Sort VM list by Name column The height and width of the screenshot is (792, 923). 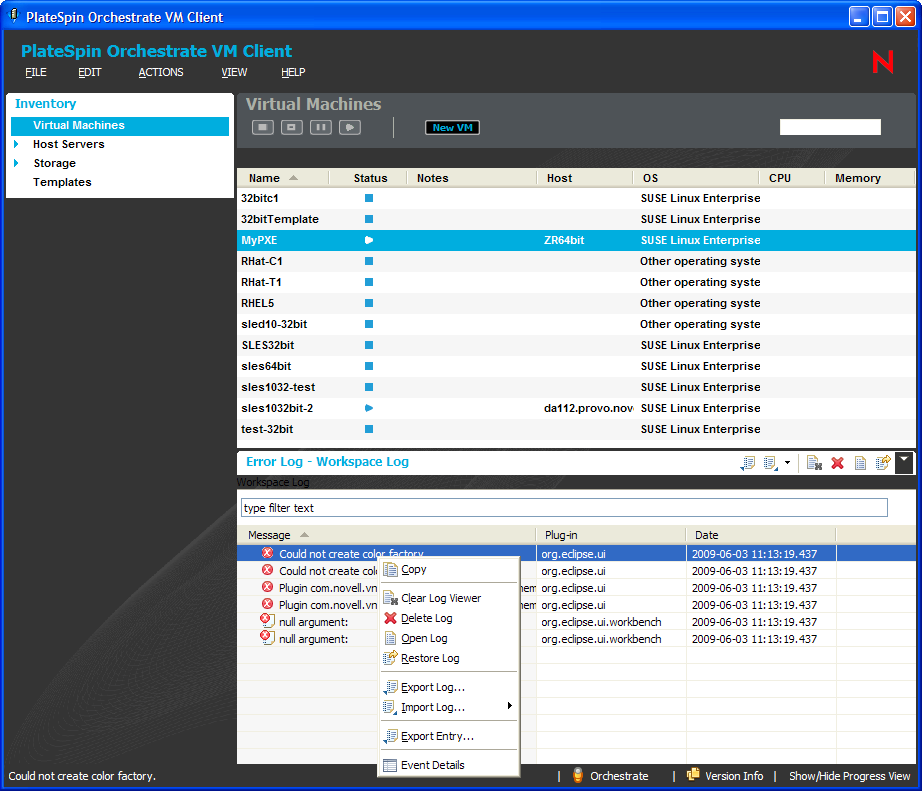pos(283,178)
